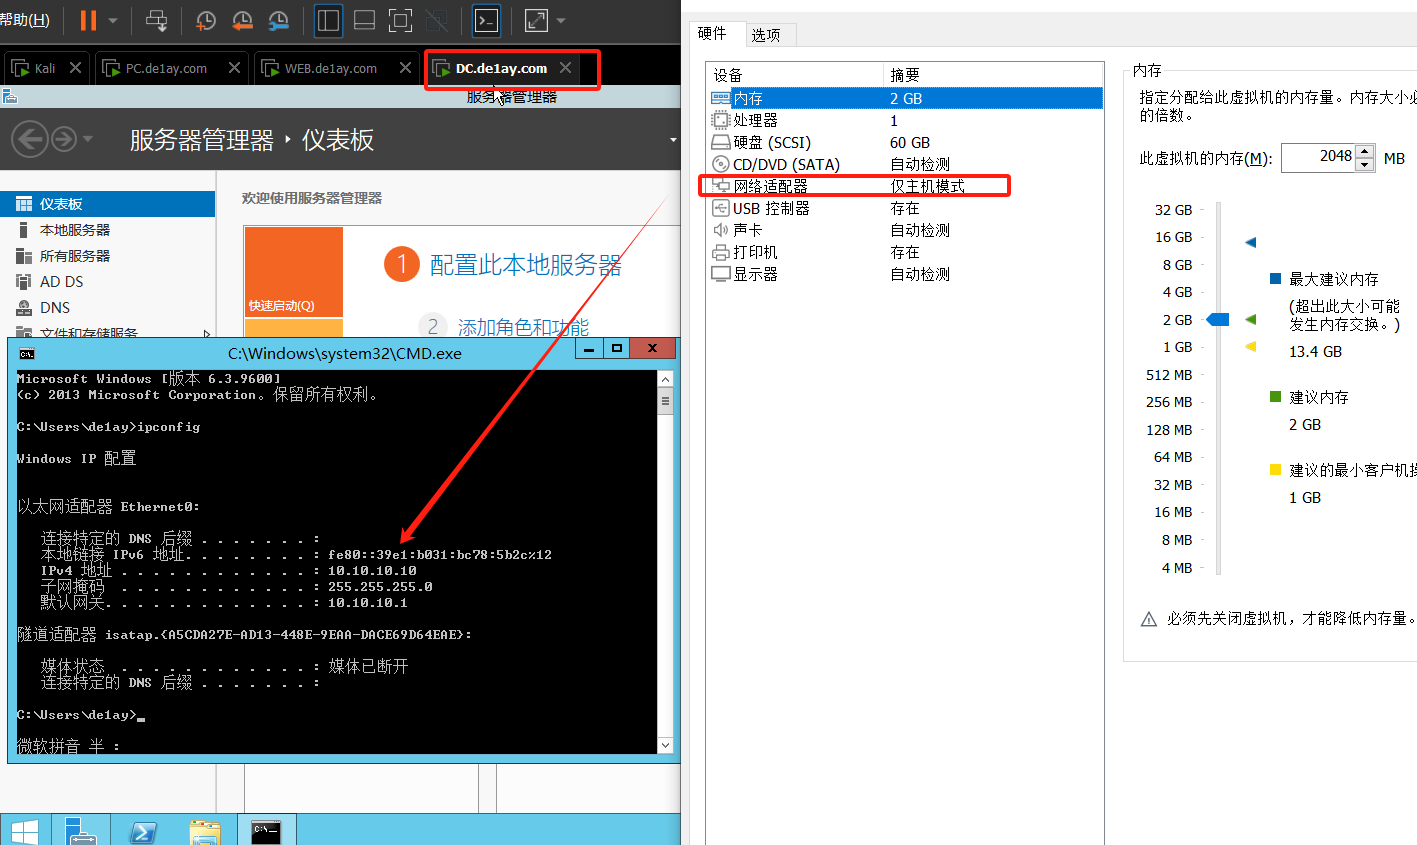Open the Windows Start button

(x=24, y=830)
